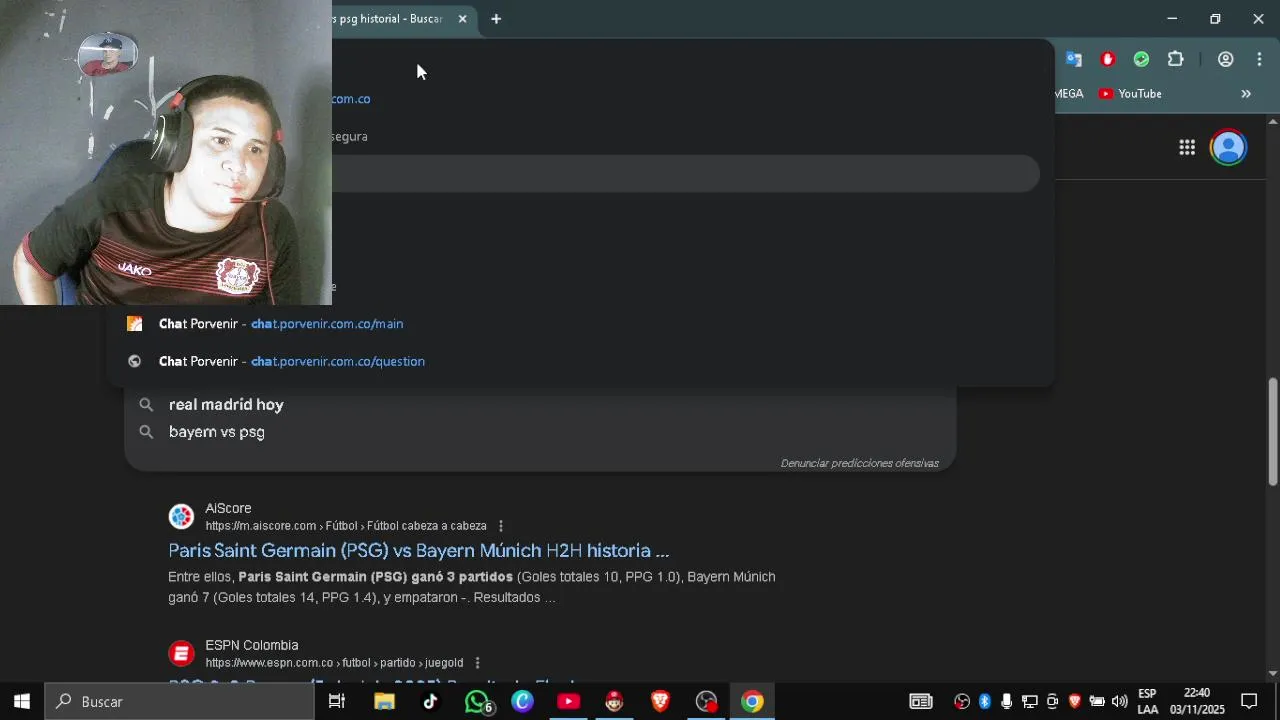Open Chrome's three-dot menu
The height and width of the screenshot is (720, 1280).
coord(1259,59)
